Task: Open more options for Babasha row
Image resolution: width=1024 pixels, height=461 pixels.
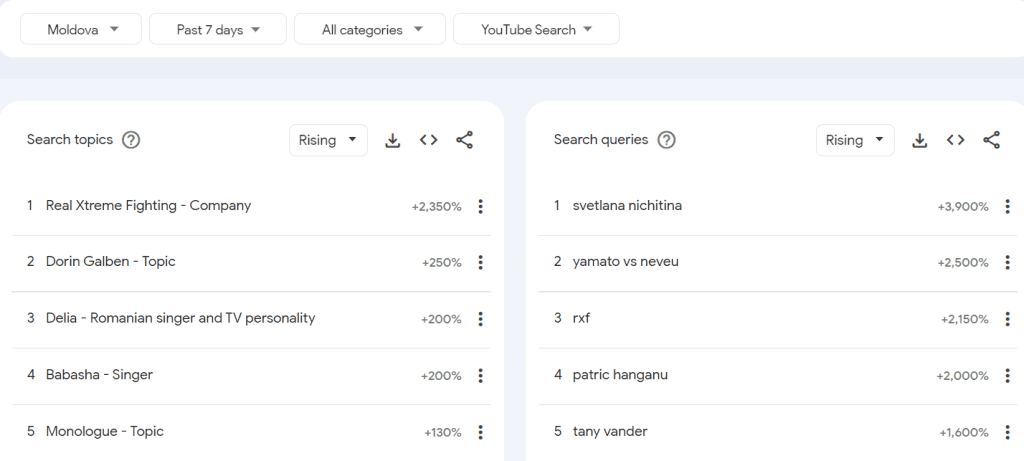Action: pos(481,375)
